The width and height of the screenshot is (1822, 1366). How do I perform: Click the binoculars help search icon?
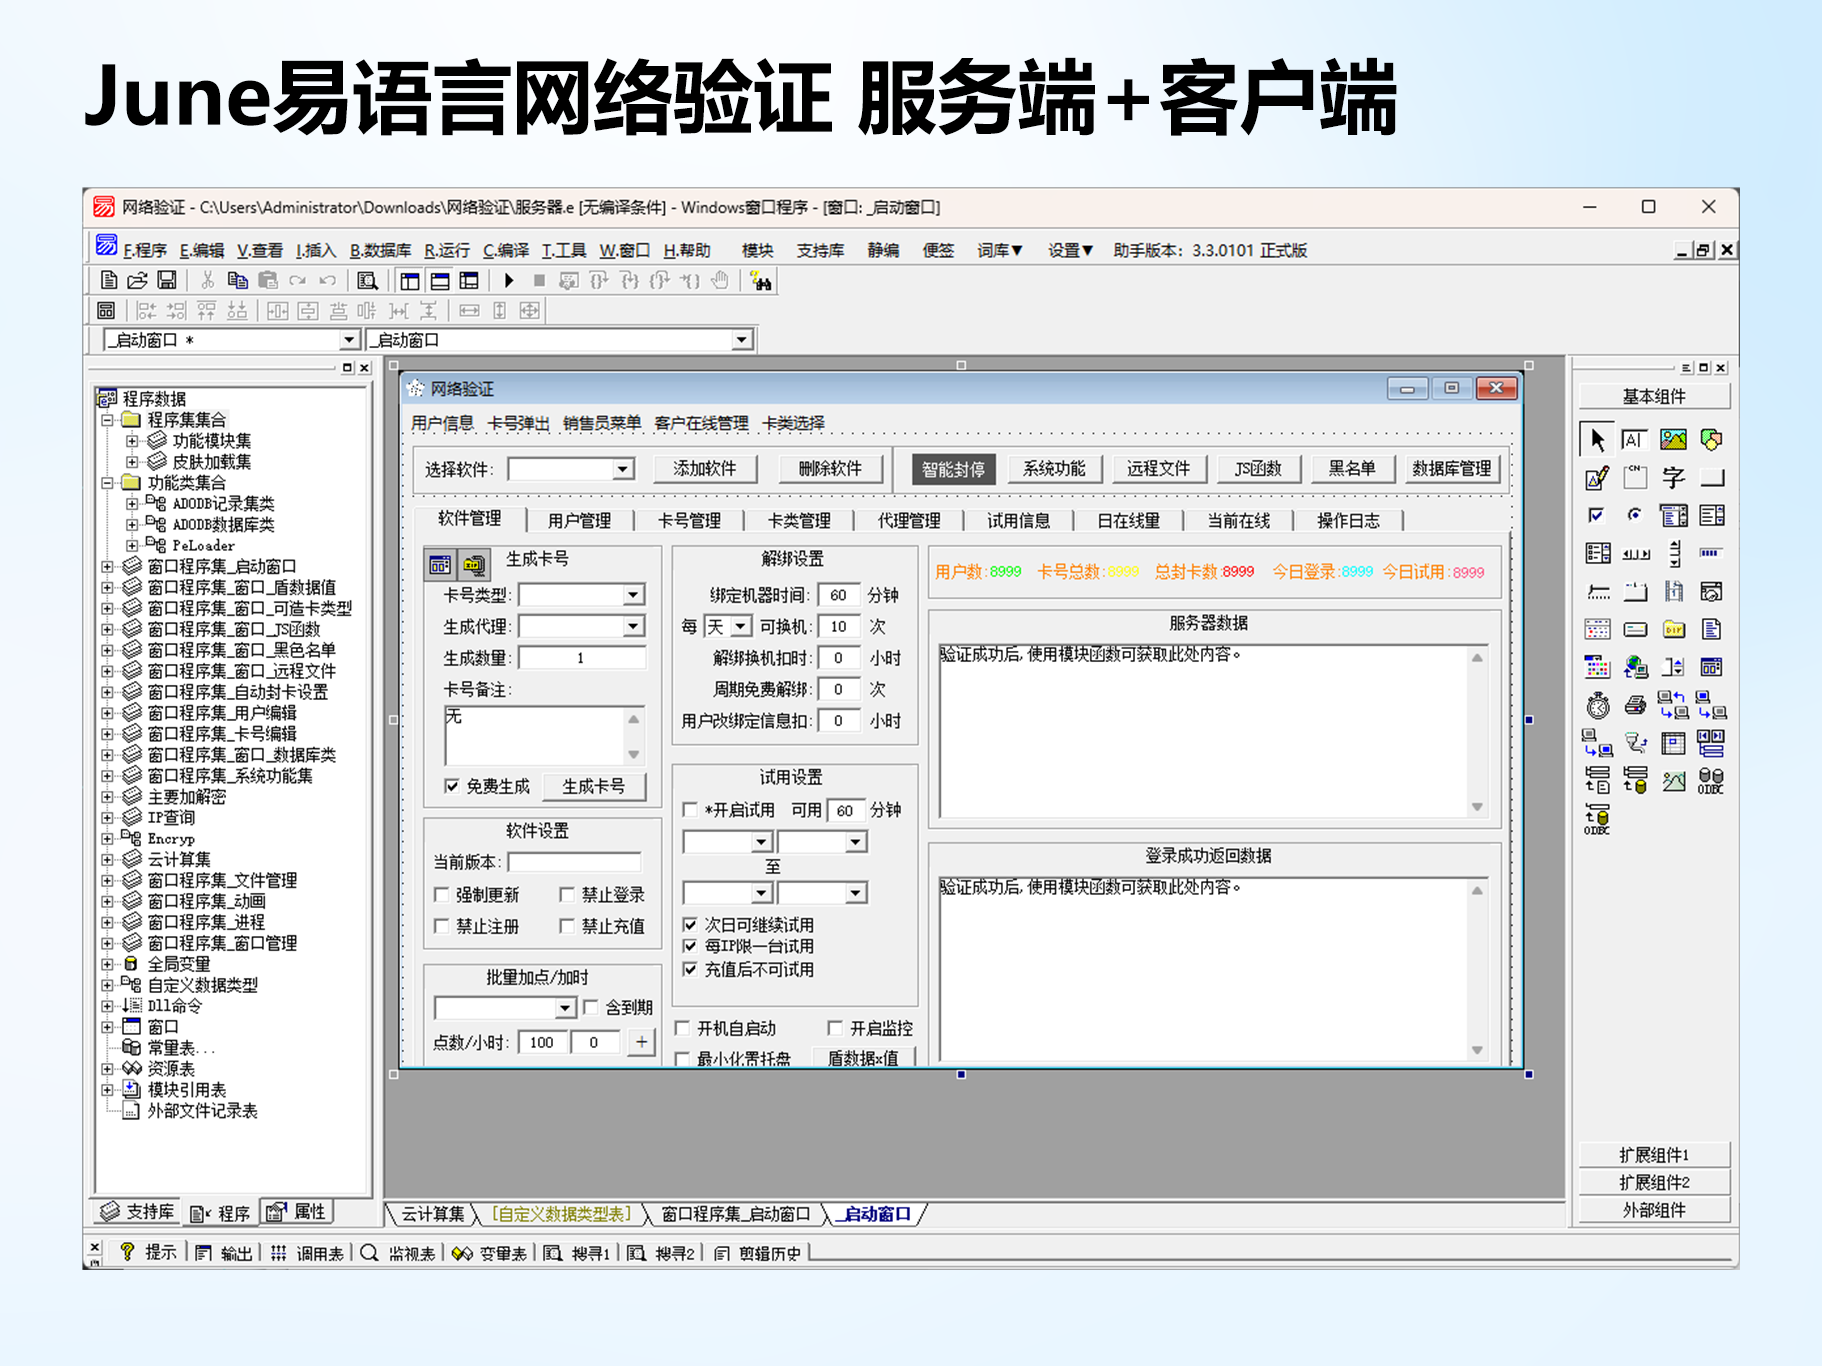pyautogui.click(x=761, y=282)
